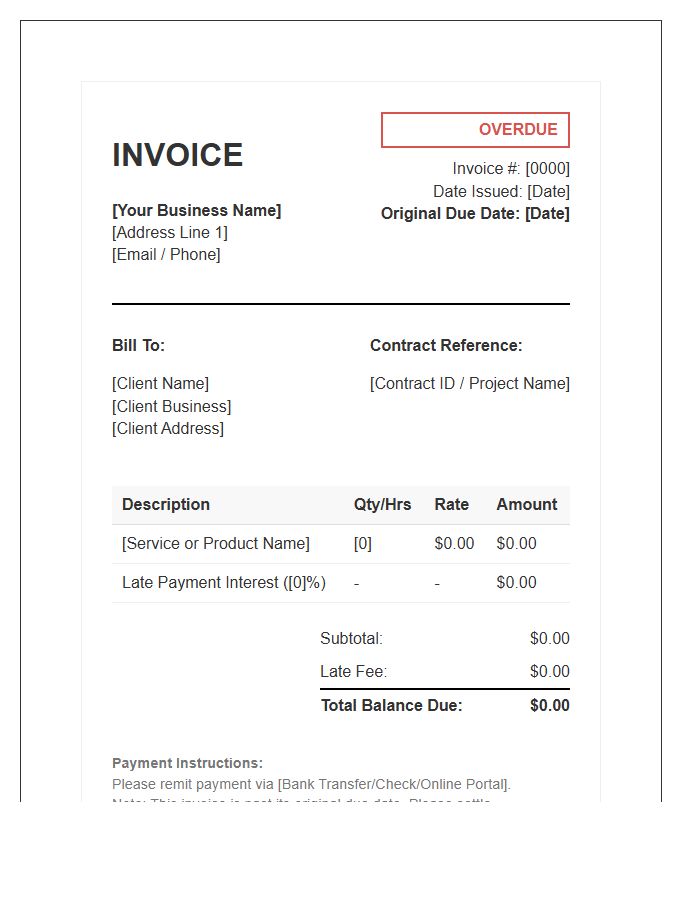Click the [Contract ID / Project Name] placeholder
Image resolution: width=700 pixels, height=900 pixels.
click(470, 383)
